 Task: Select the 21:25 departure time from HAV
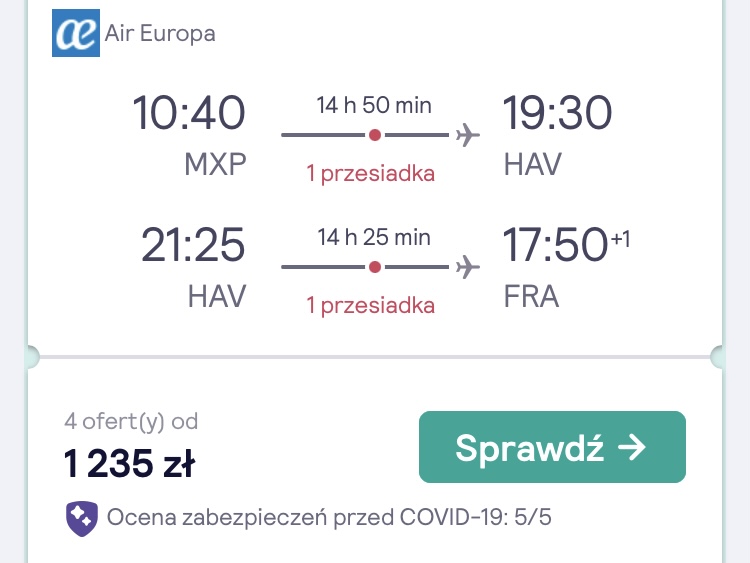click(x=193, y=245)
